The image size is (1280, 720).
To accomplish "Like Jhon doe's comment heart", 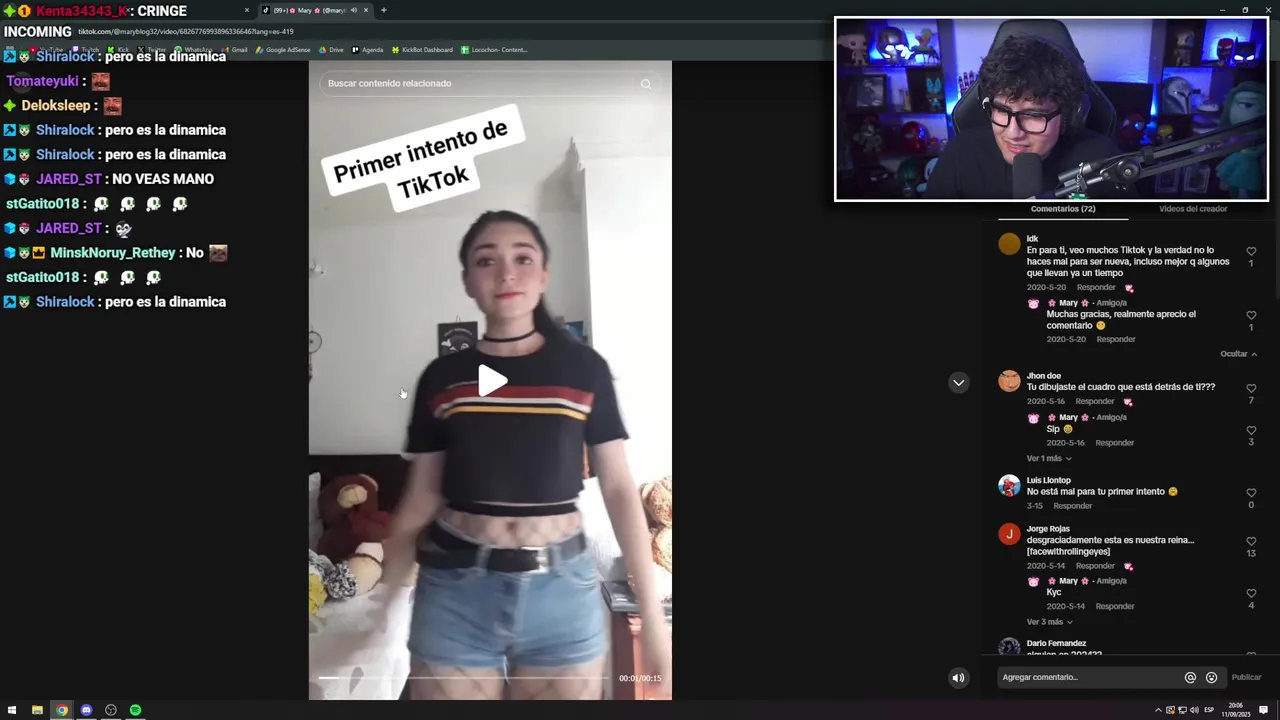I will click(x=1251, y=389).
